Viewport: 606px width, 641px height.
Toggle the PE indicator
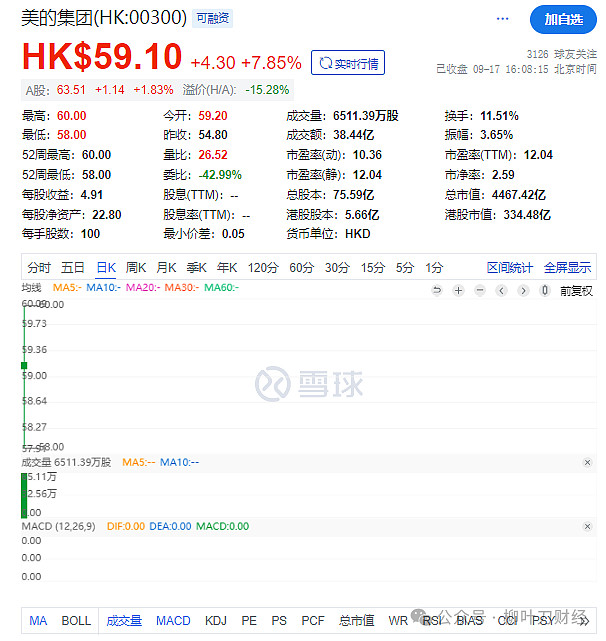[x=249, y=621]
